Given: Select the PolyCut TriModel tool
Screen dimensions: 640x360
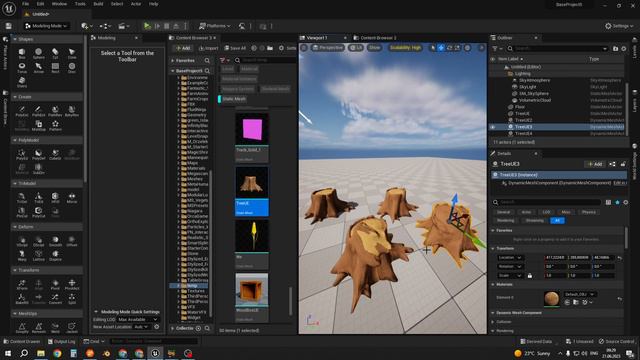Looking at the screenshot, I should [38, 212].
